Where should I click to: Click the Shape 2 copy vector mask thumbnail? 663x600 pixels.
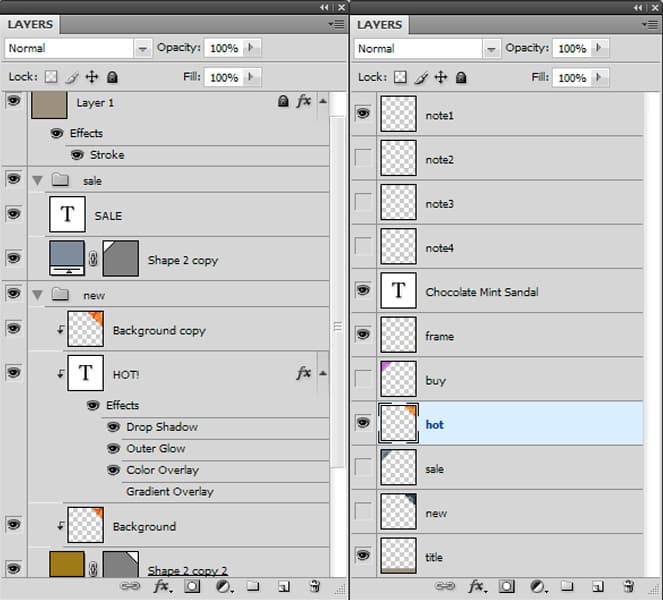[x=121, y=258]
